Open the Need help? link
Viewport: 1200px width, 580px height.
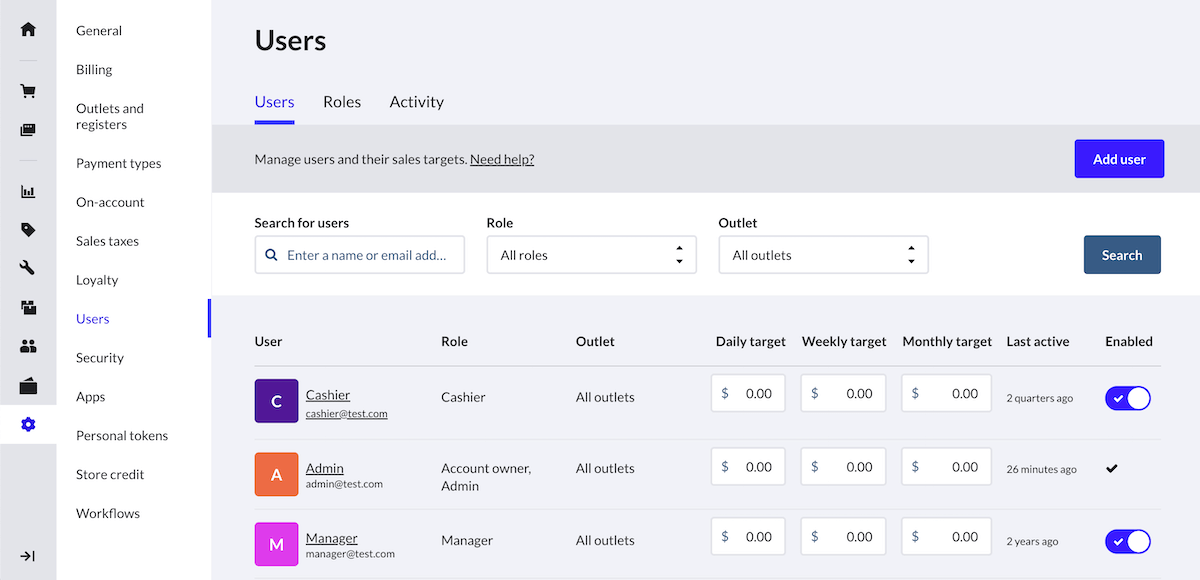tap(502, 159)
